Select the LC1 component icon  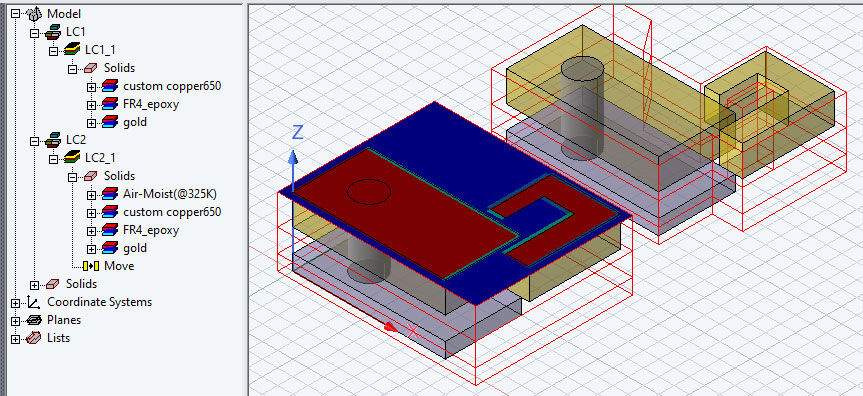coord(53,32)
